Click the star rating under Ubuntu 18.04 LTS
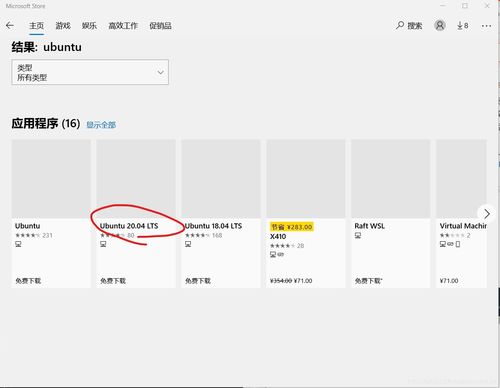 [197, 235]
